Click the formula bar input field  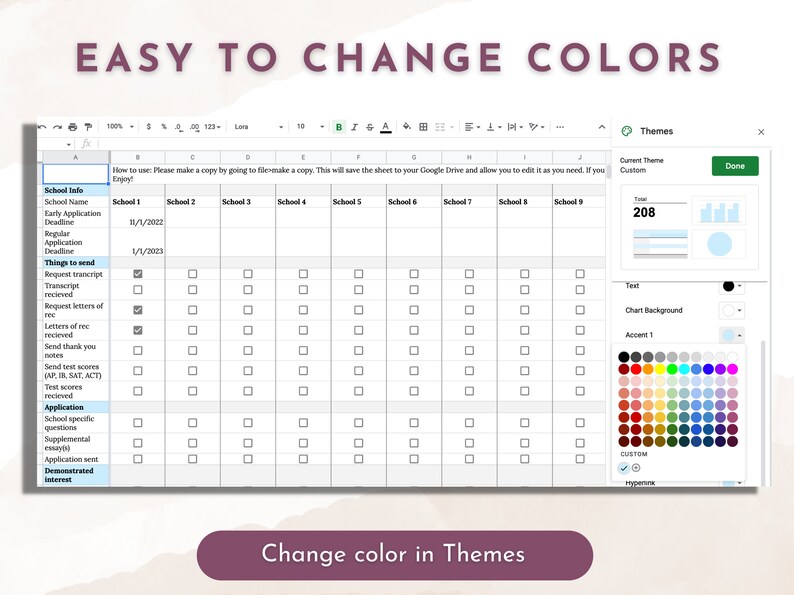point(349,144)
